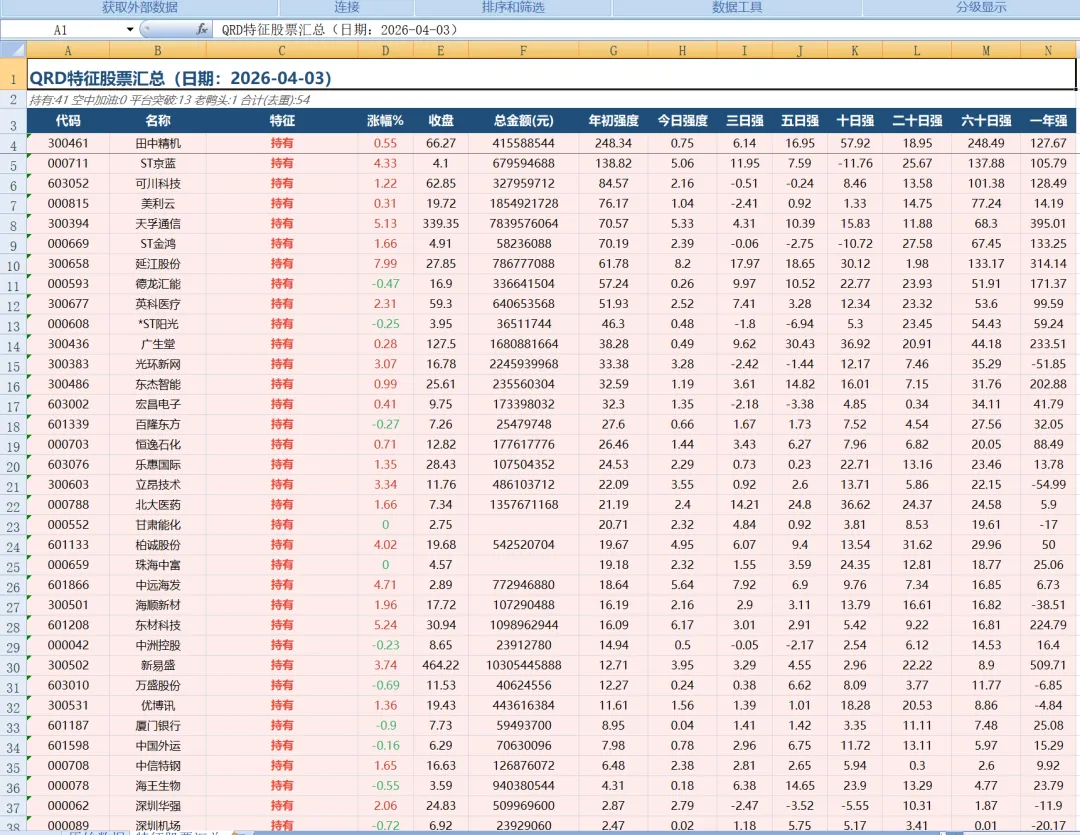
Task: Click the name cell 天孚通信
Action: tap(158, 223)
